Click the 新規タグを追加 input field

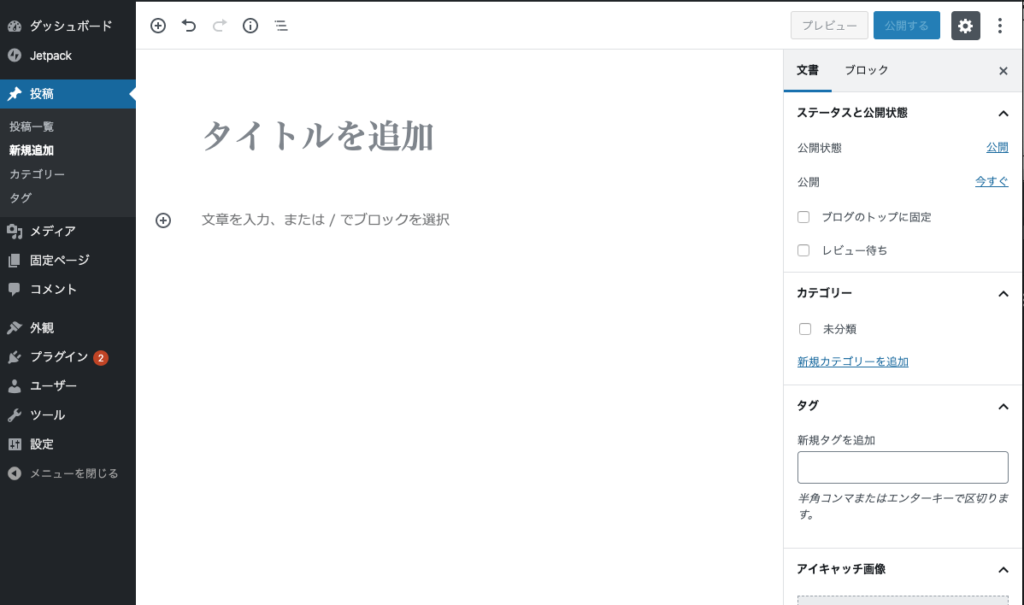902,468
